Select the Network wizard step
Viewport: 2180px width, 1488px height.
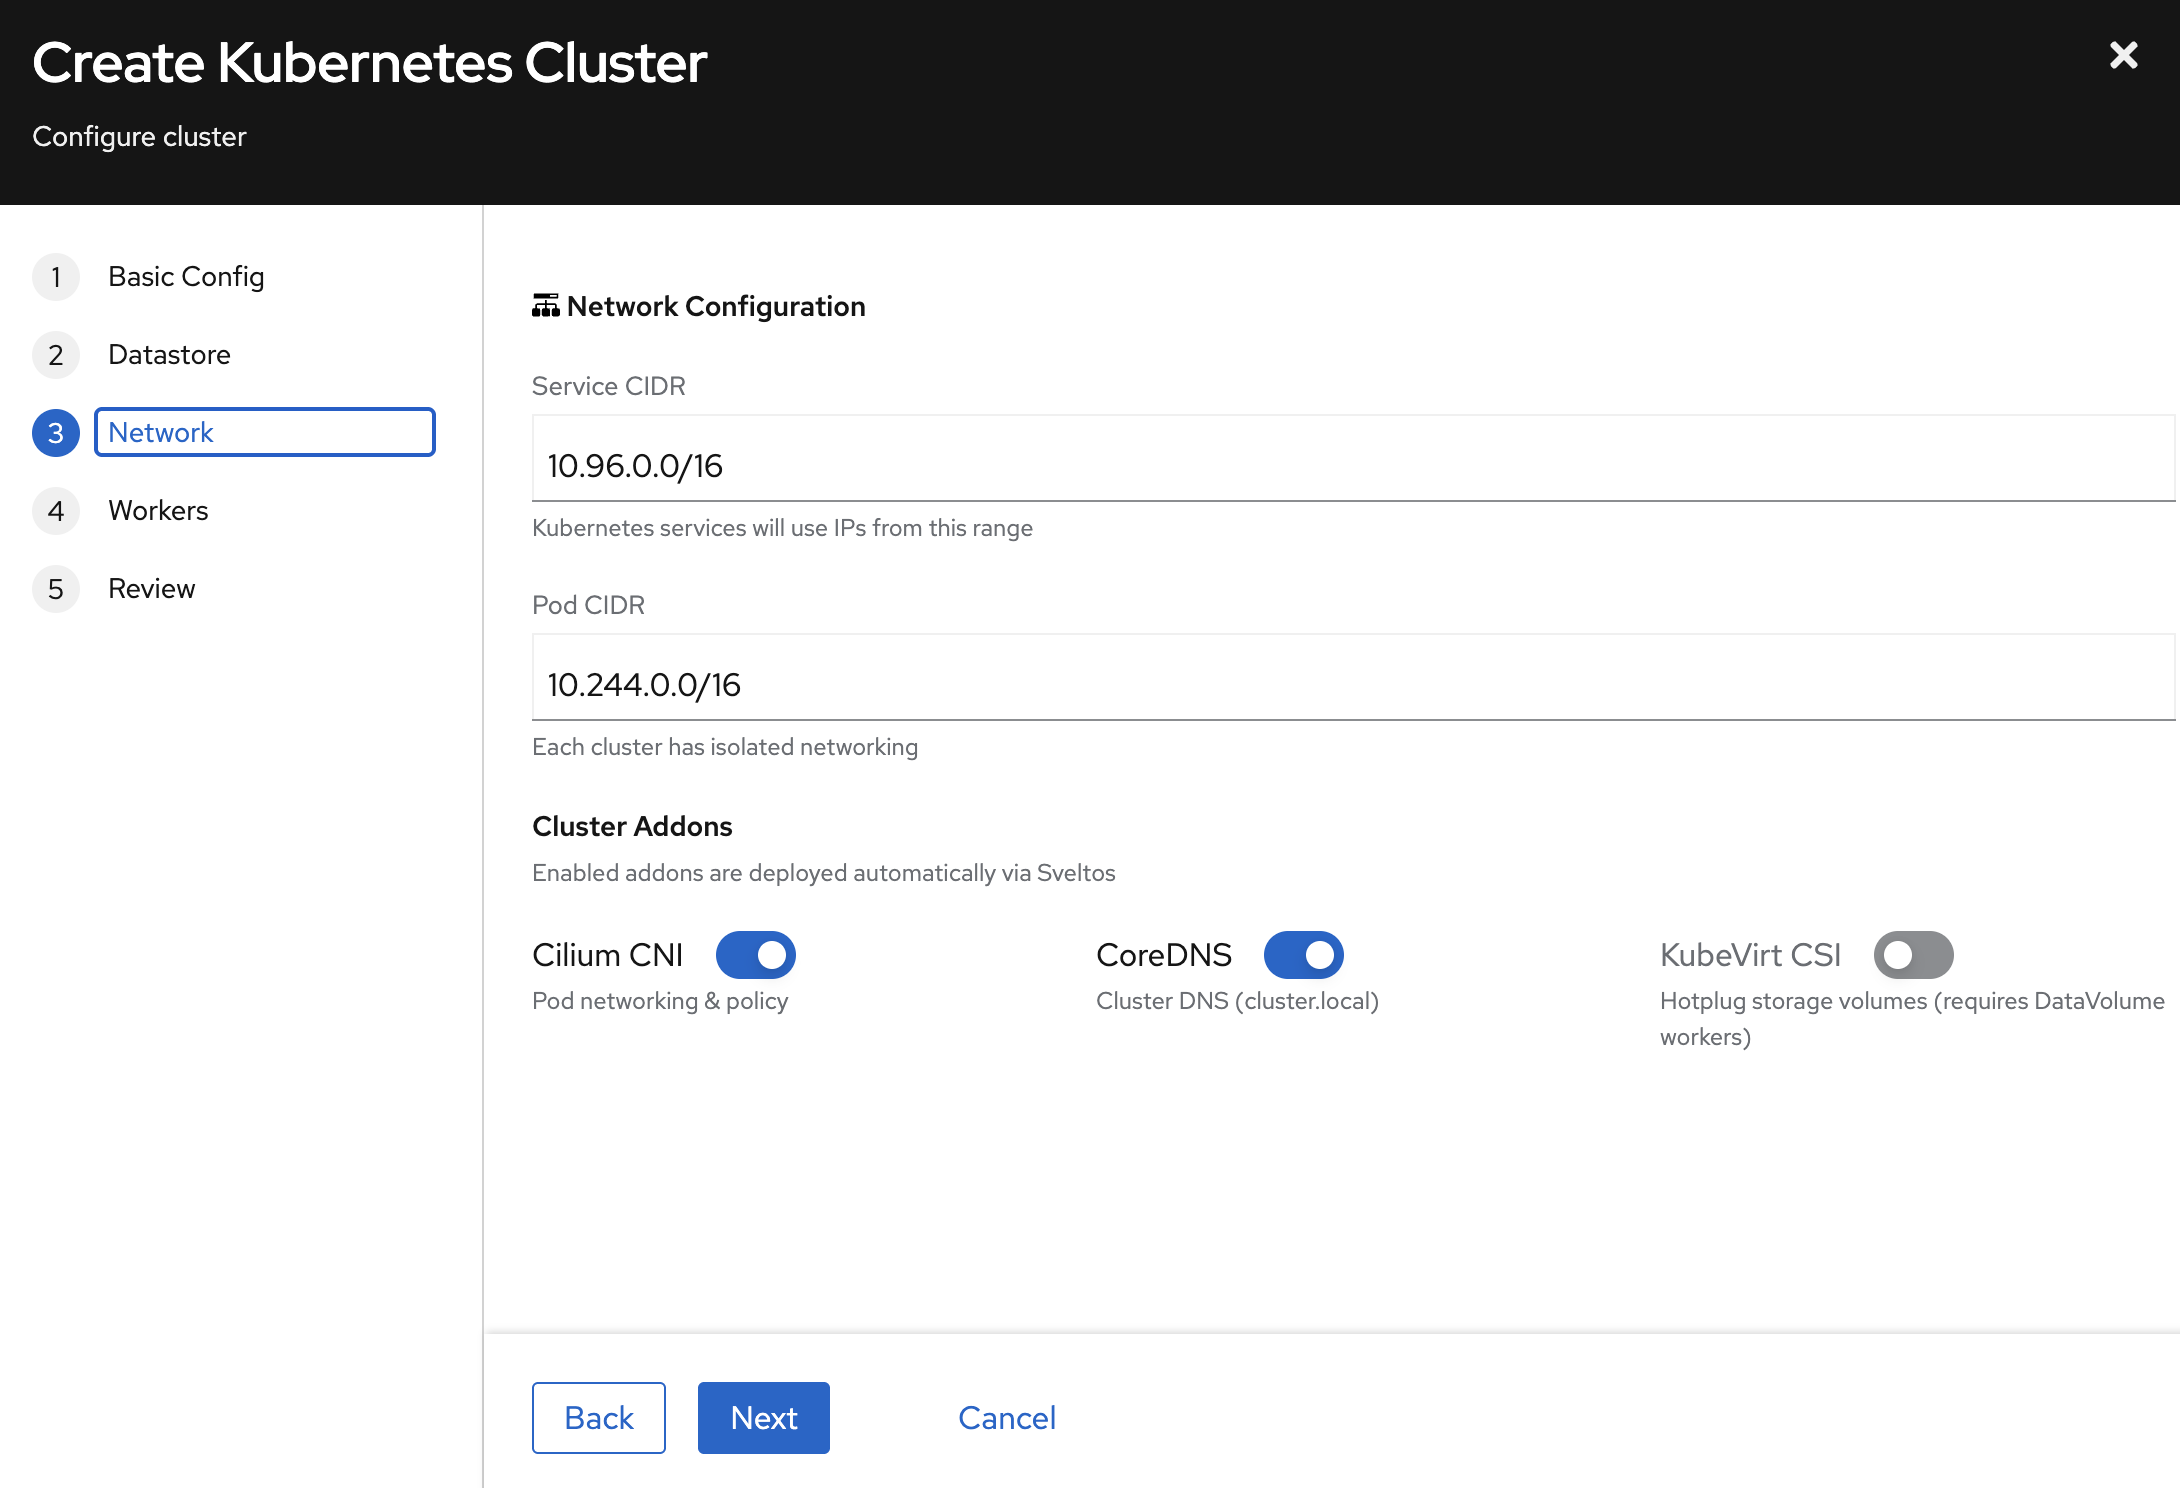tap(264, 433)
